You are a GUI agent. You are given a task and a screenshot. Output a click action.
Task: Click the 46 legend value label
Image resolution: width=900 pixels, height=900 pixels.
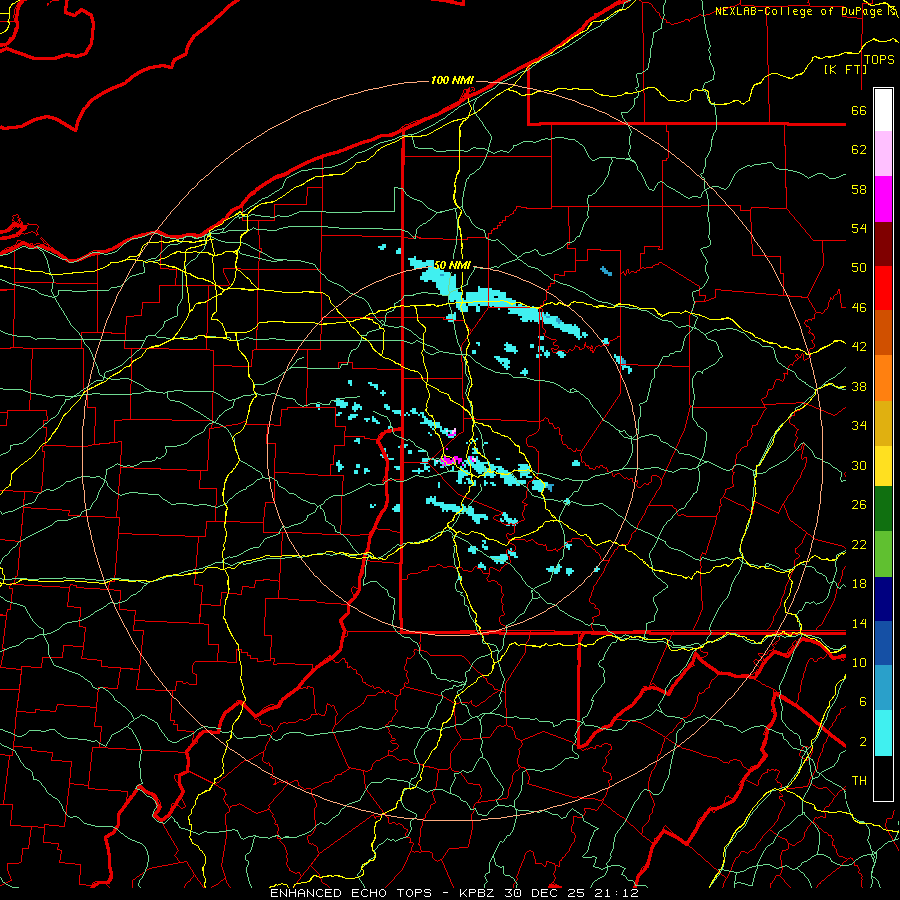pos(859,307)
